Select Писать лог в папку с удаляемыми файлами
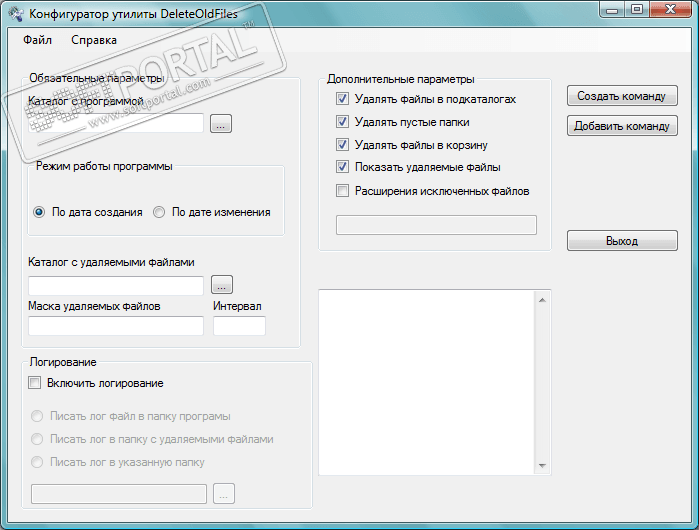 [x=37, y=439]
